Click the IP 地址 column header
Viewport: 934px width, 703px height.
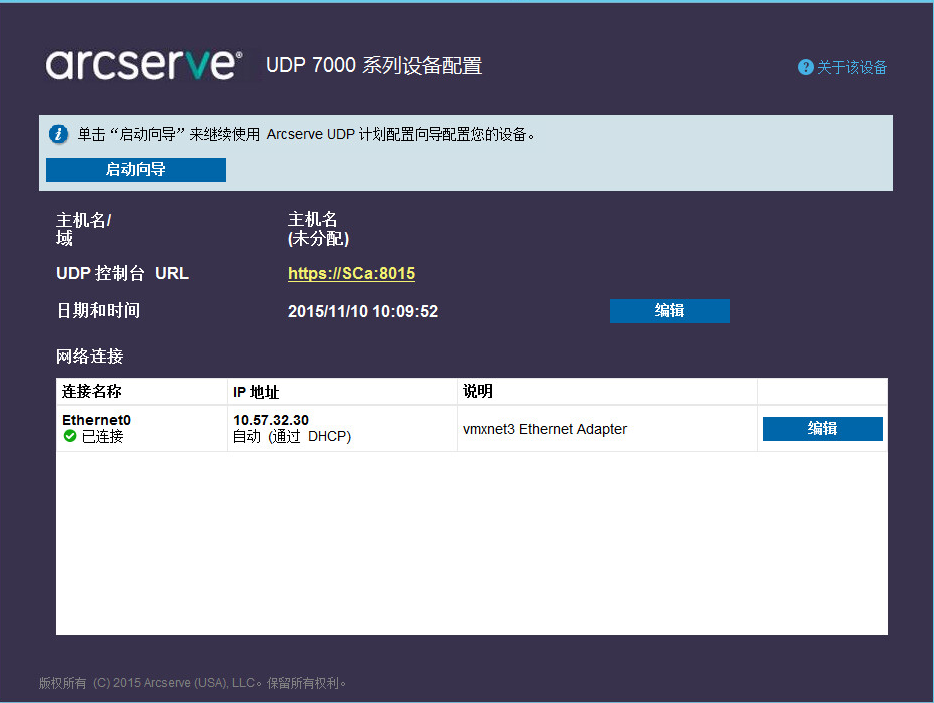tap(256, 392)
